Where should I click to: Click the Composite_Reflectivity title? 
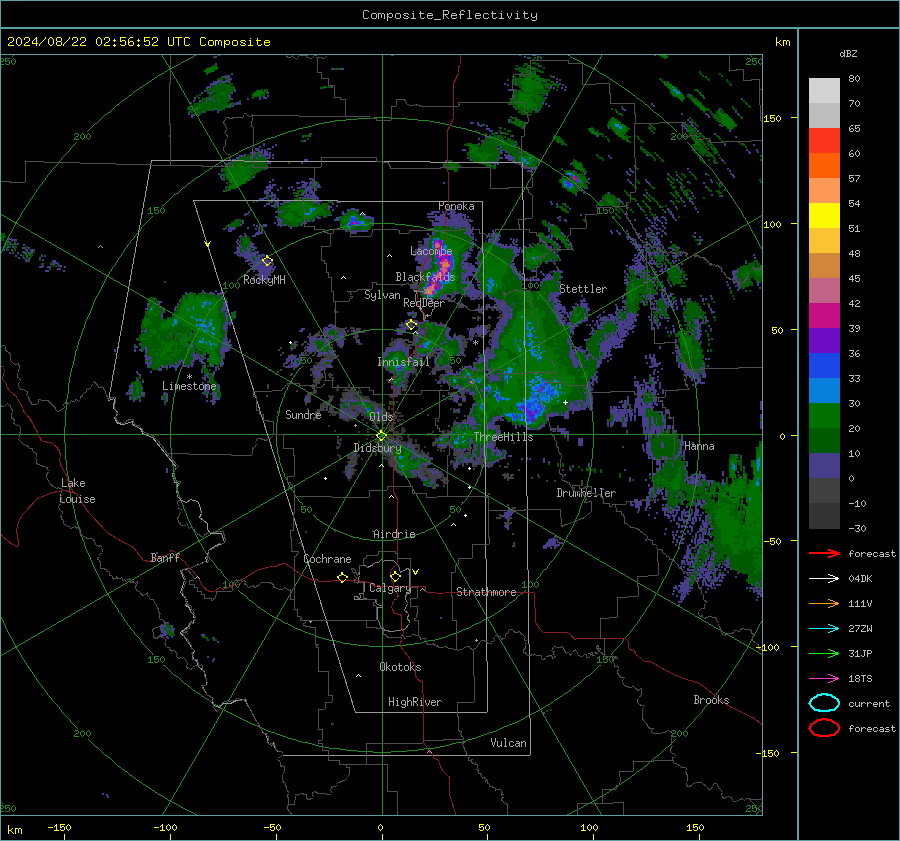tap(450, 15)
